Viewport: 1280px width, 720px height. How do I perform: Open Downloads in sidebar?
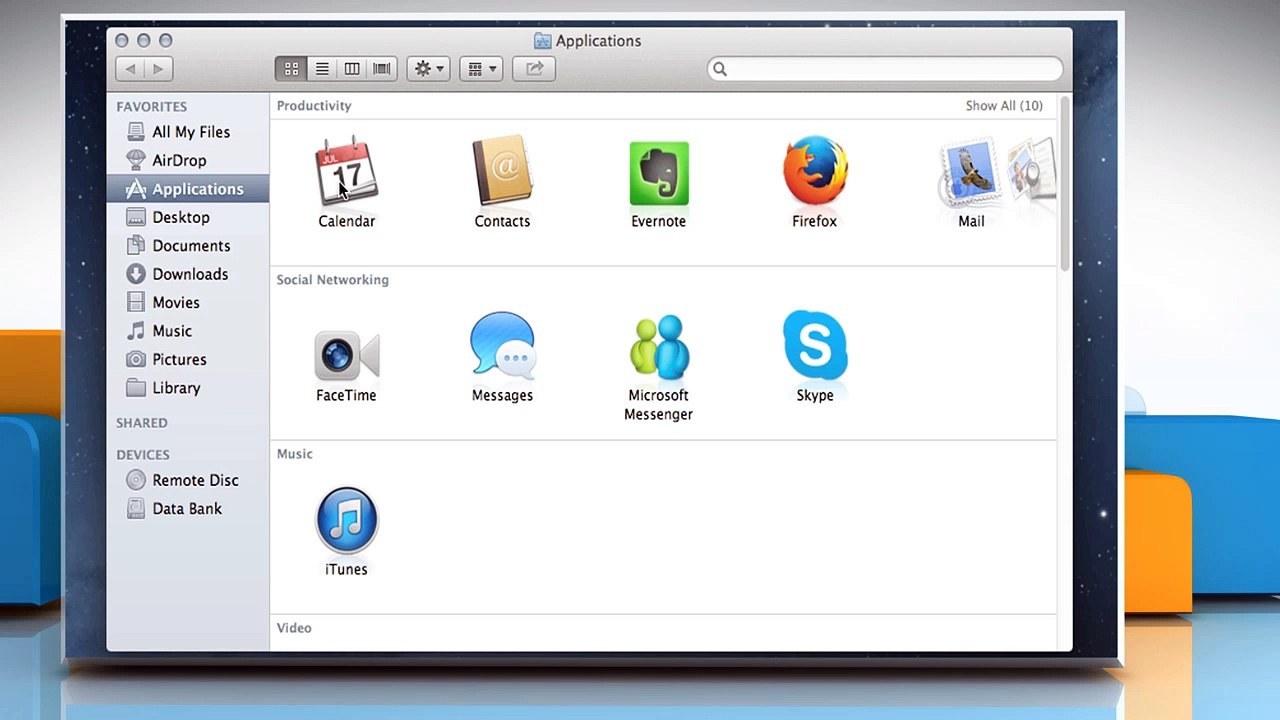point(187,274)
